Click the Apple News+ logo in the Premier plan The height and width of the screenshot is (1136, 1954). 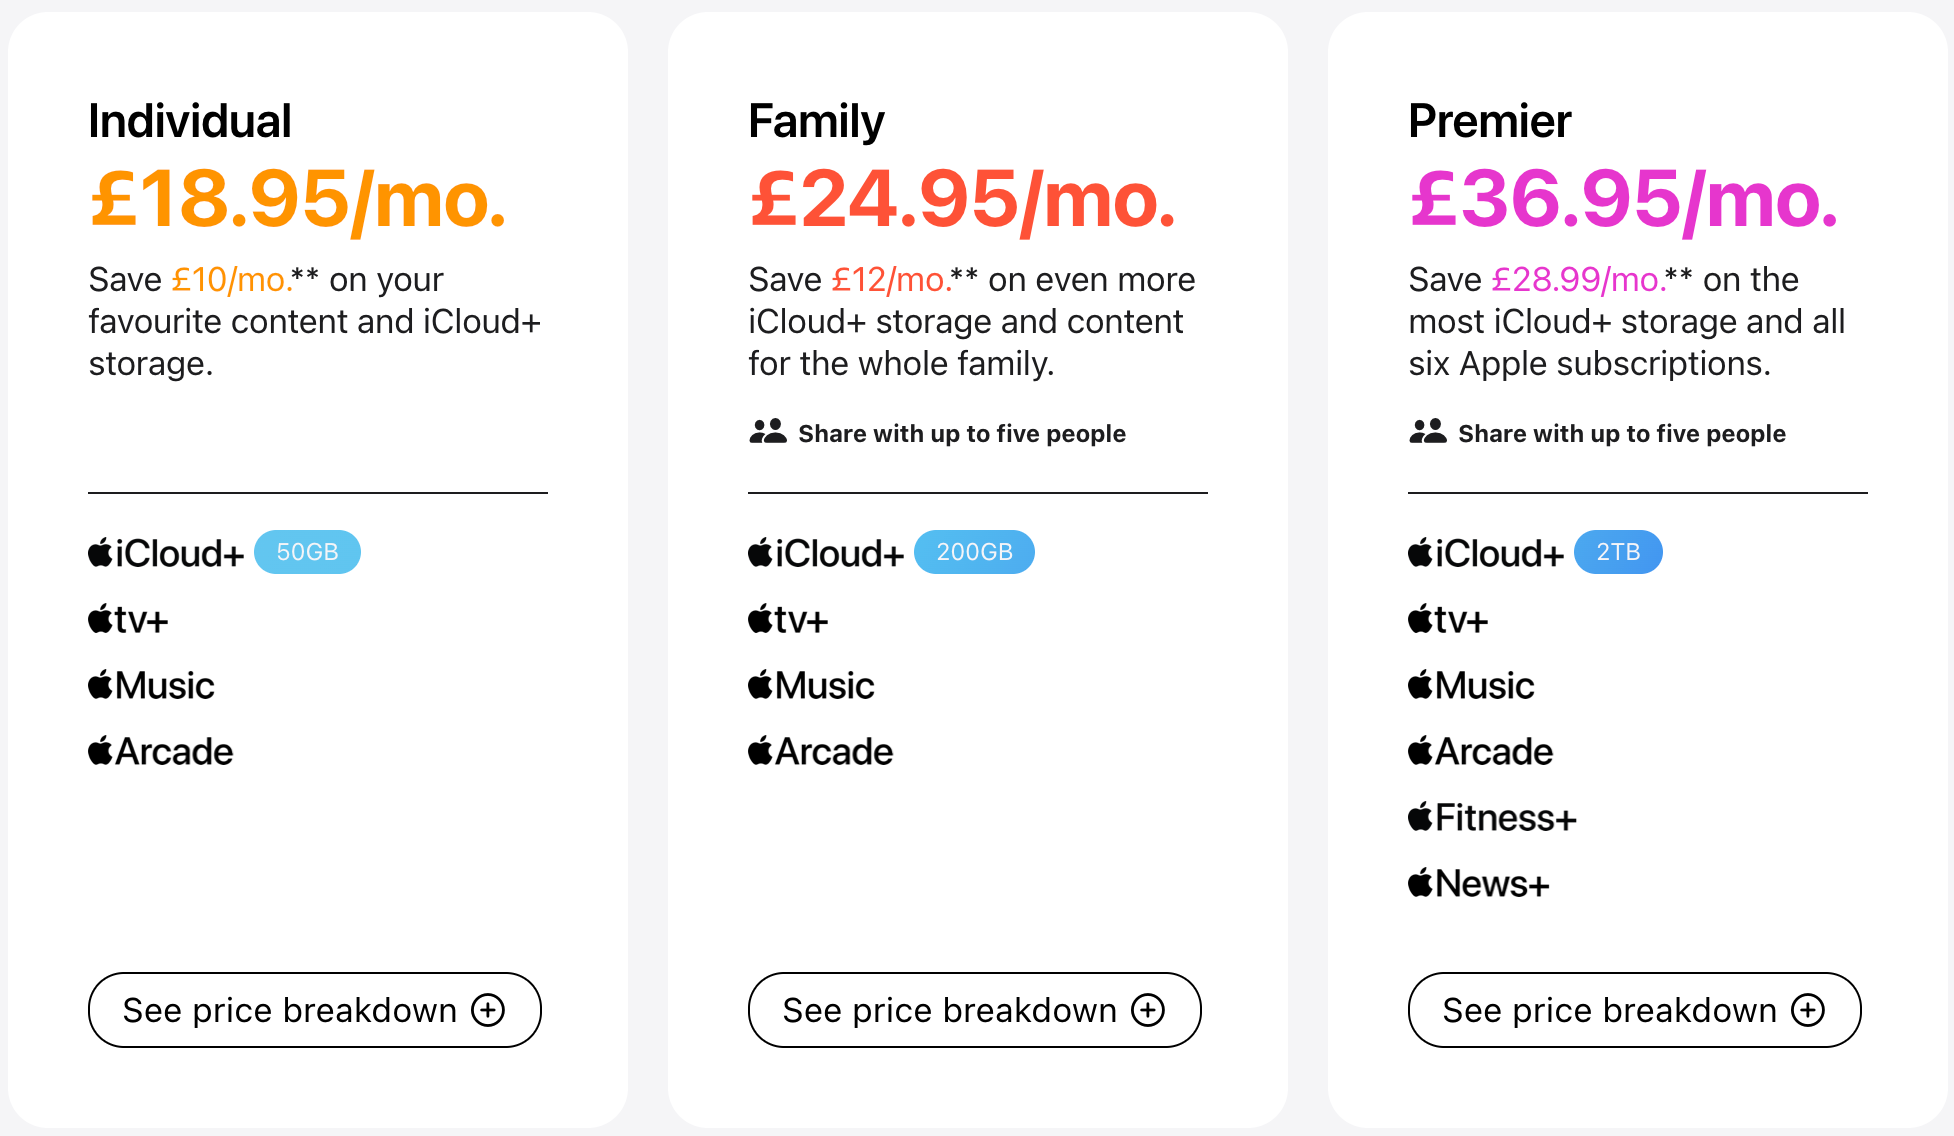(1479, 884)
